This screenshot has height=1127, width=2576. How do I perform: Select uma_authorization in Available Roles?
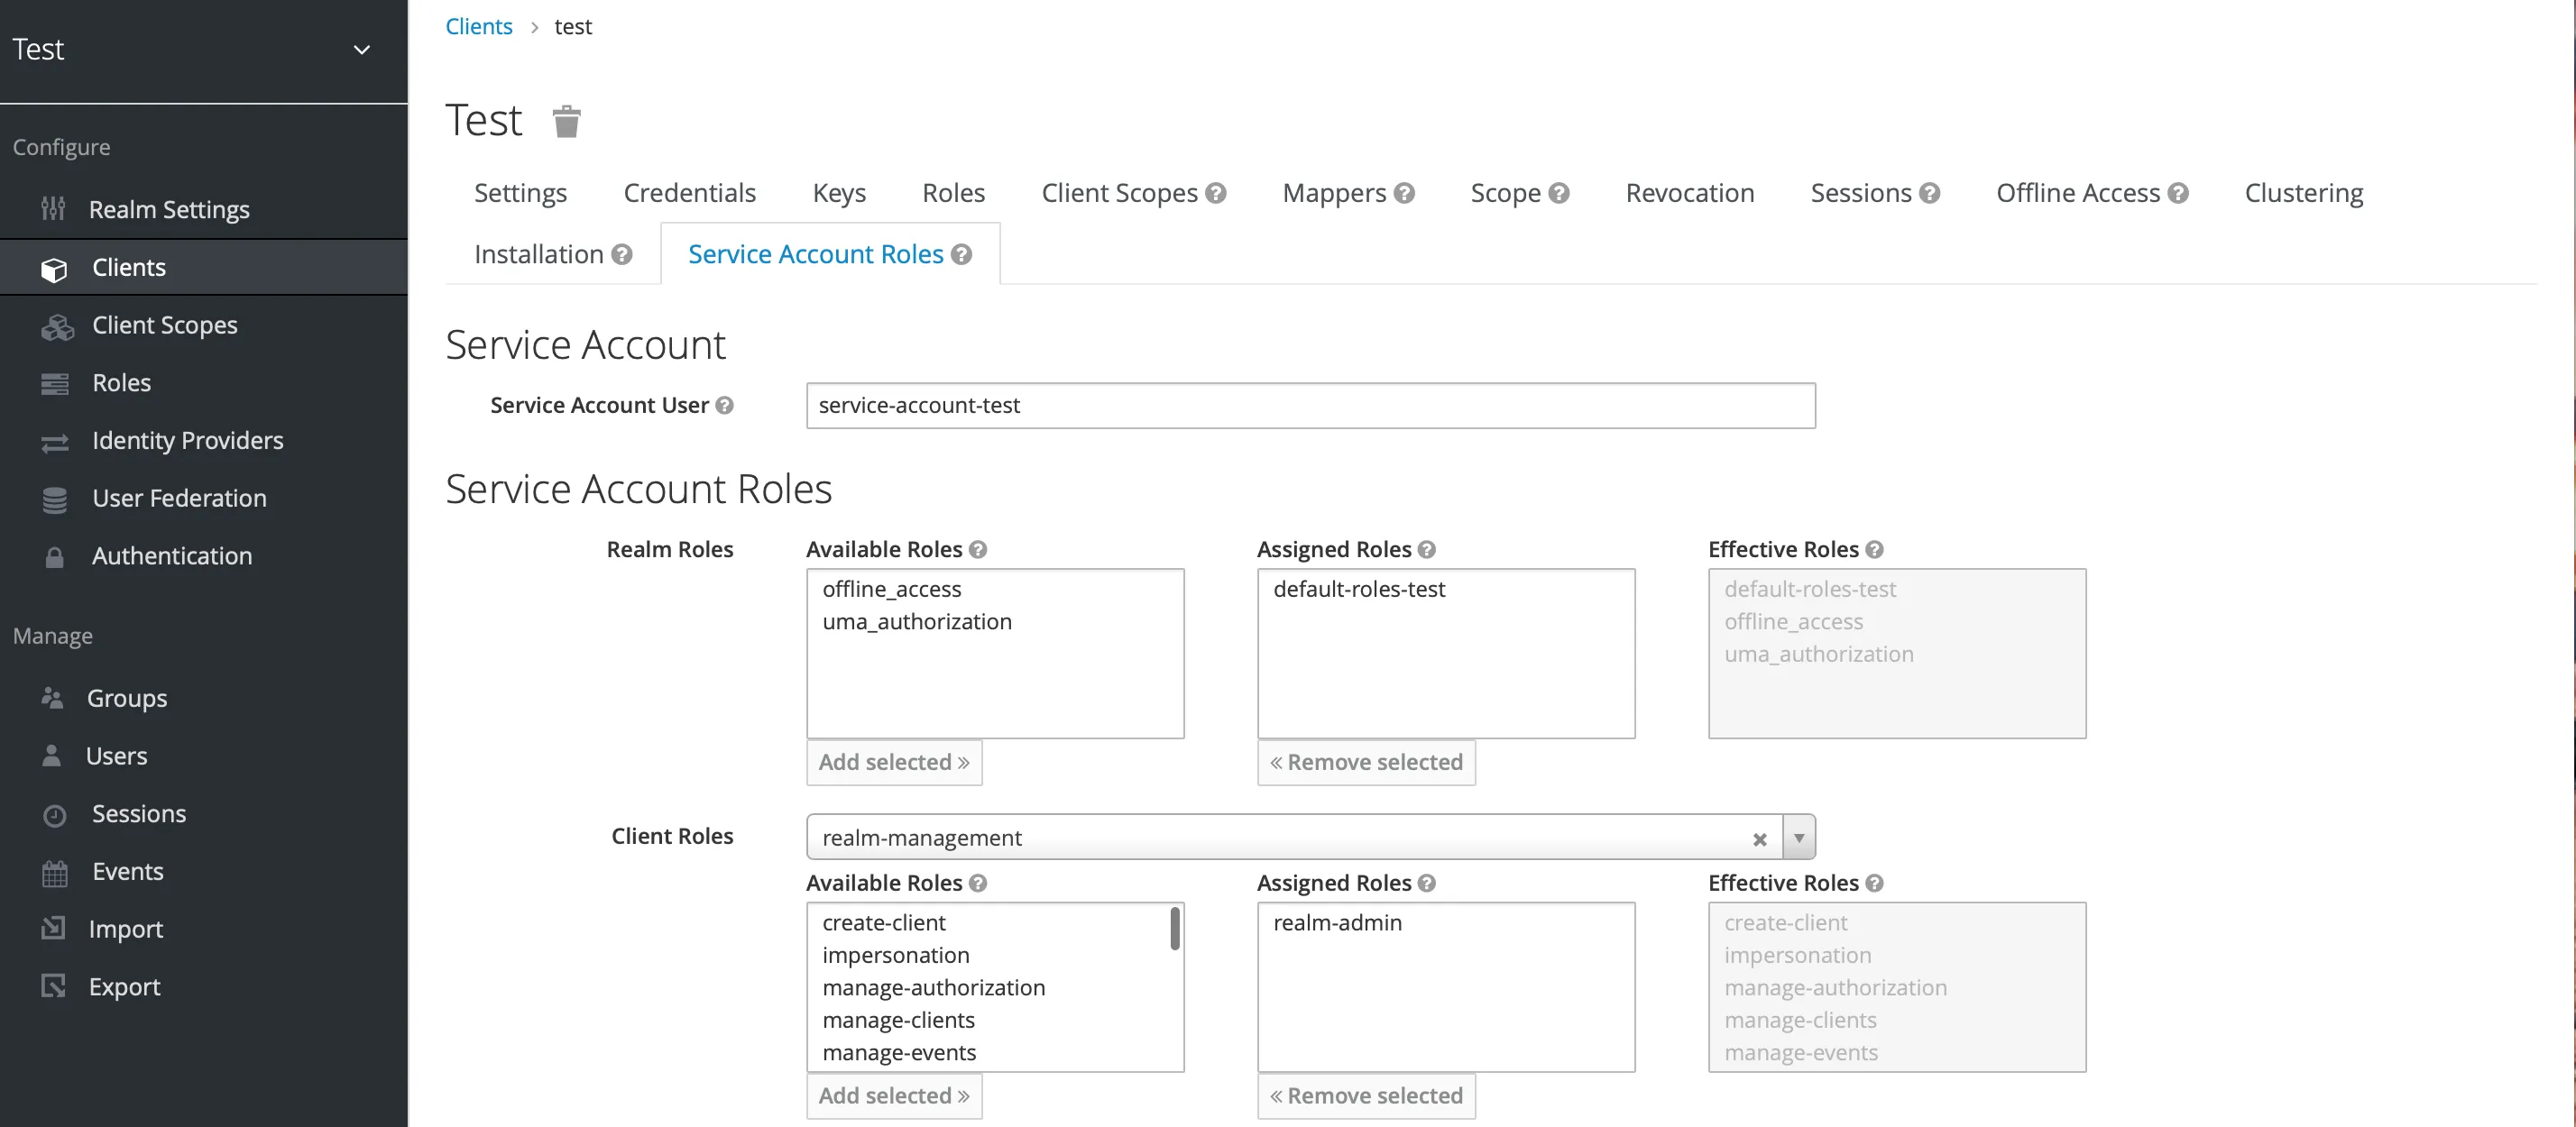tap(917, 622)
